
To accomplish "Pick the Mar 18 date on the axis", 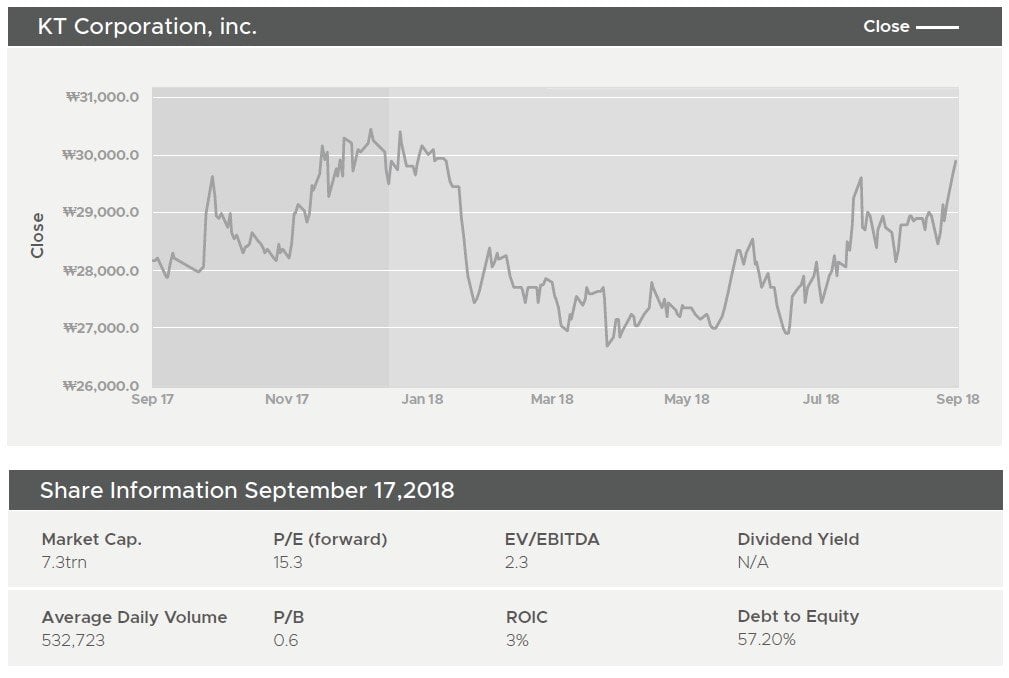I will 552,399.
